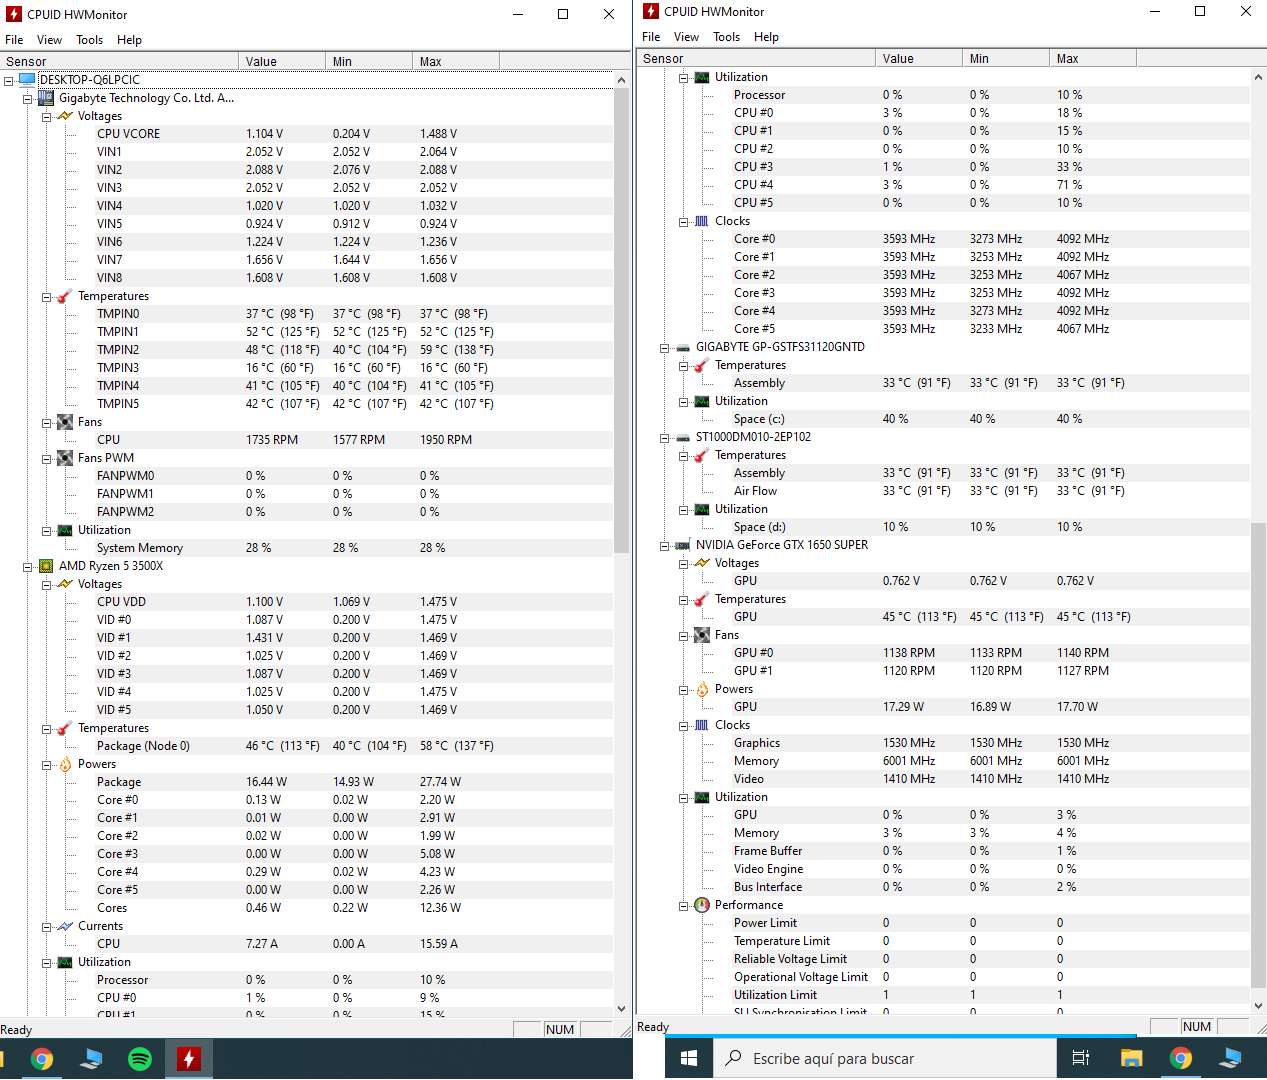Collapse the ST1000DM010-2EP102 node
Screen dimensions: 1267x1080
pos(665,437)
